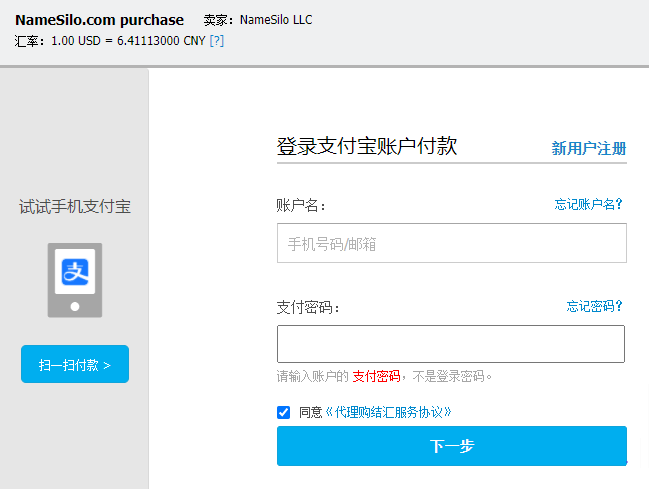The image size is (649, 489).
Task: Open the 《代理购结汇服务协议》 agreement link
Action: tap(388, 412)
